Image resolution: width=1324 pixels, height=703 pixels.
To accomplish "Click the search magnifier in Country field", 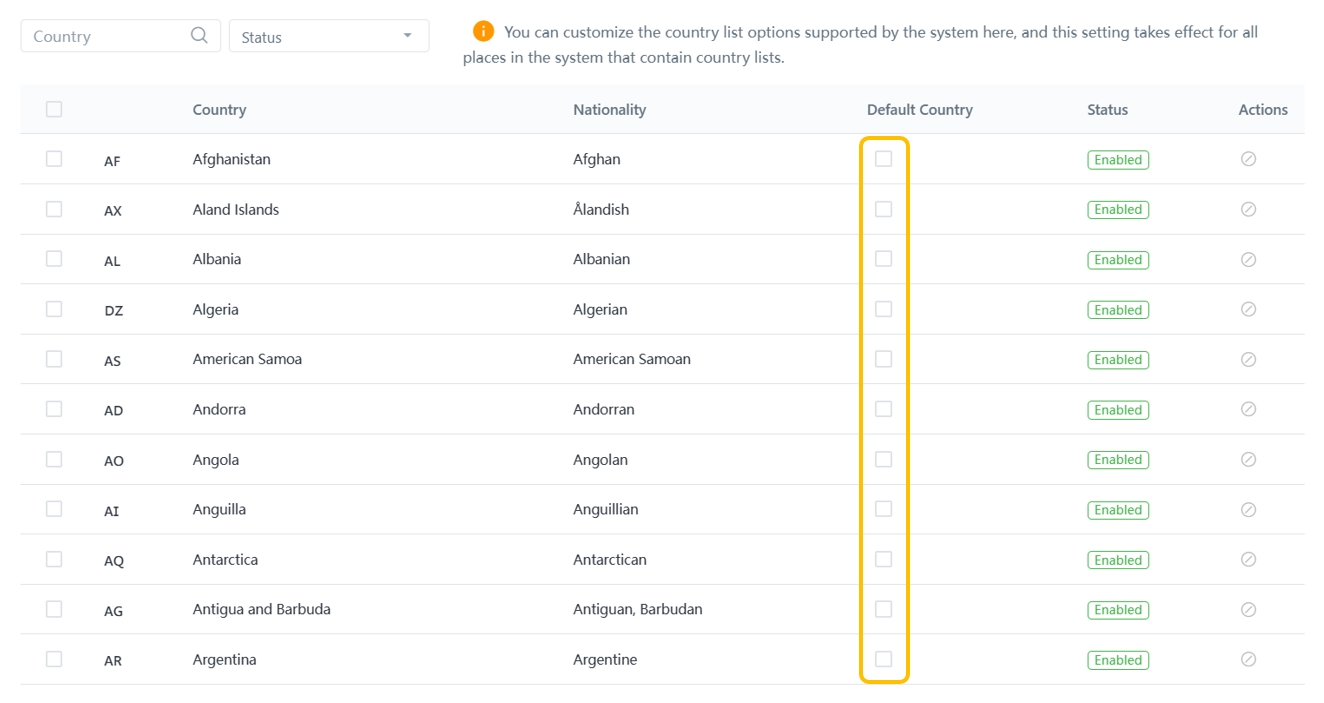I will (199, 36).
